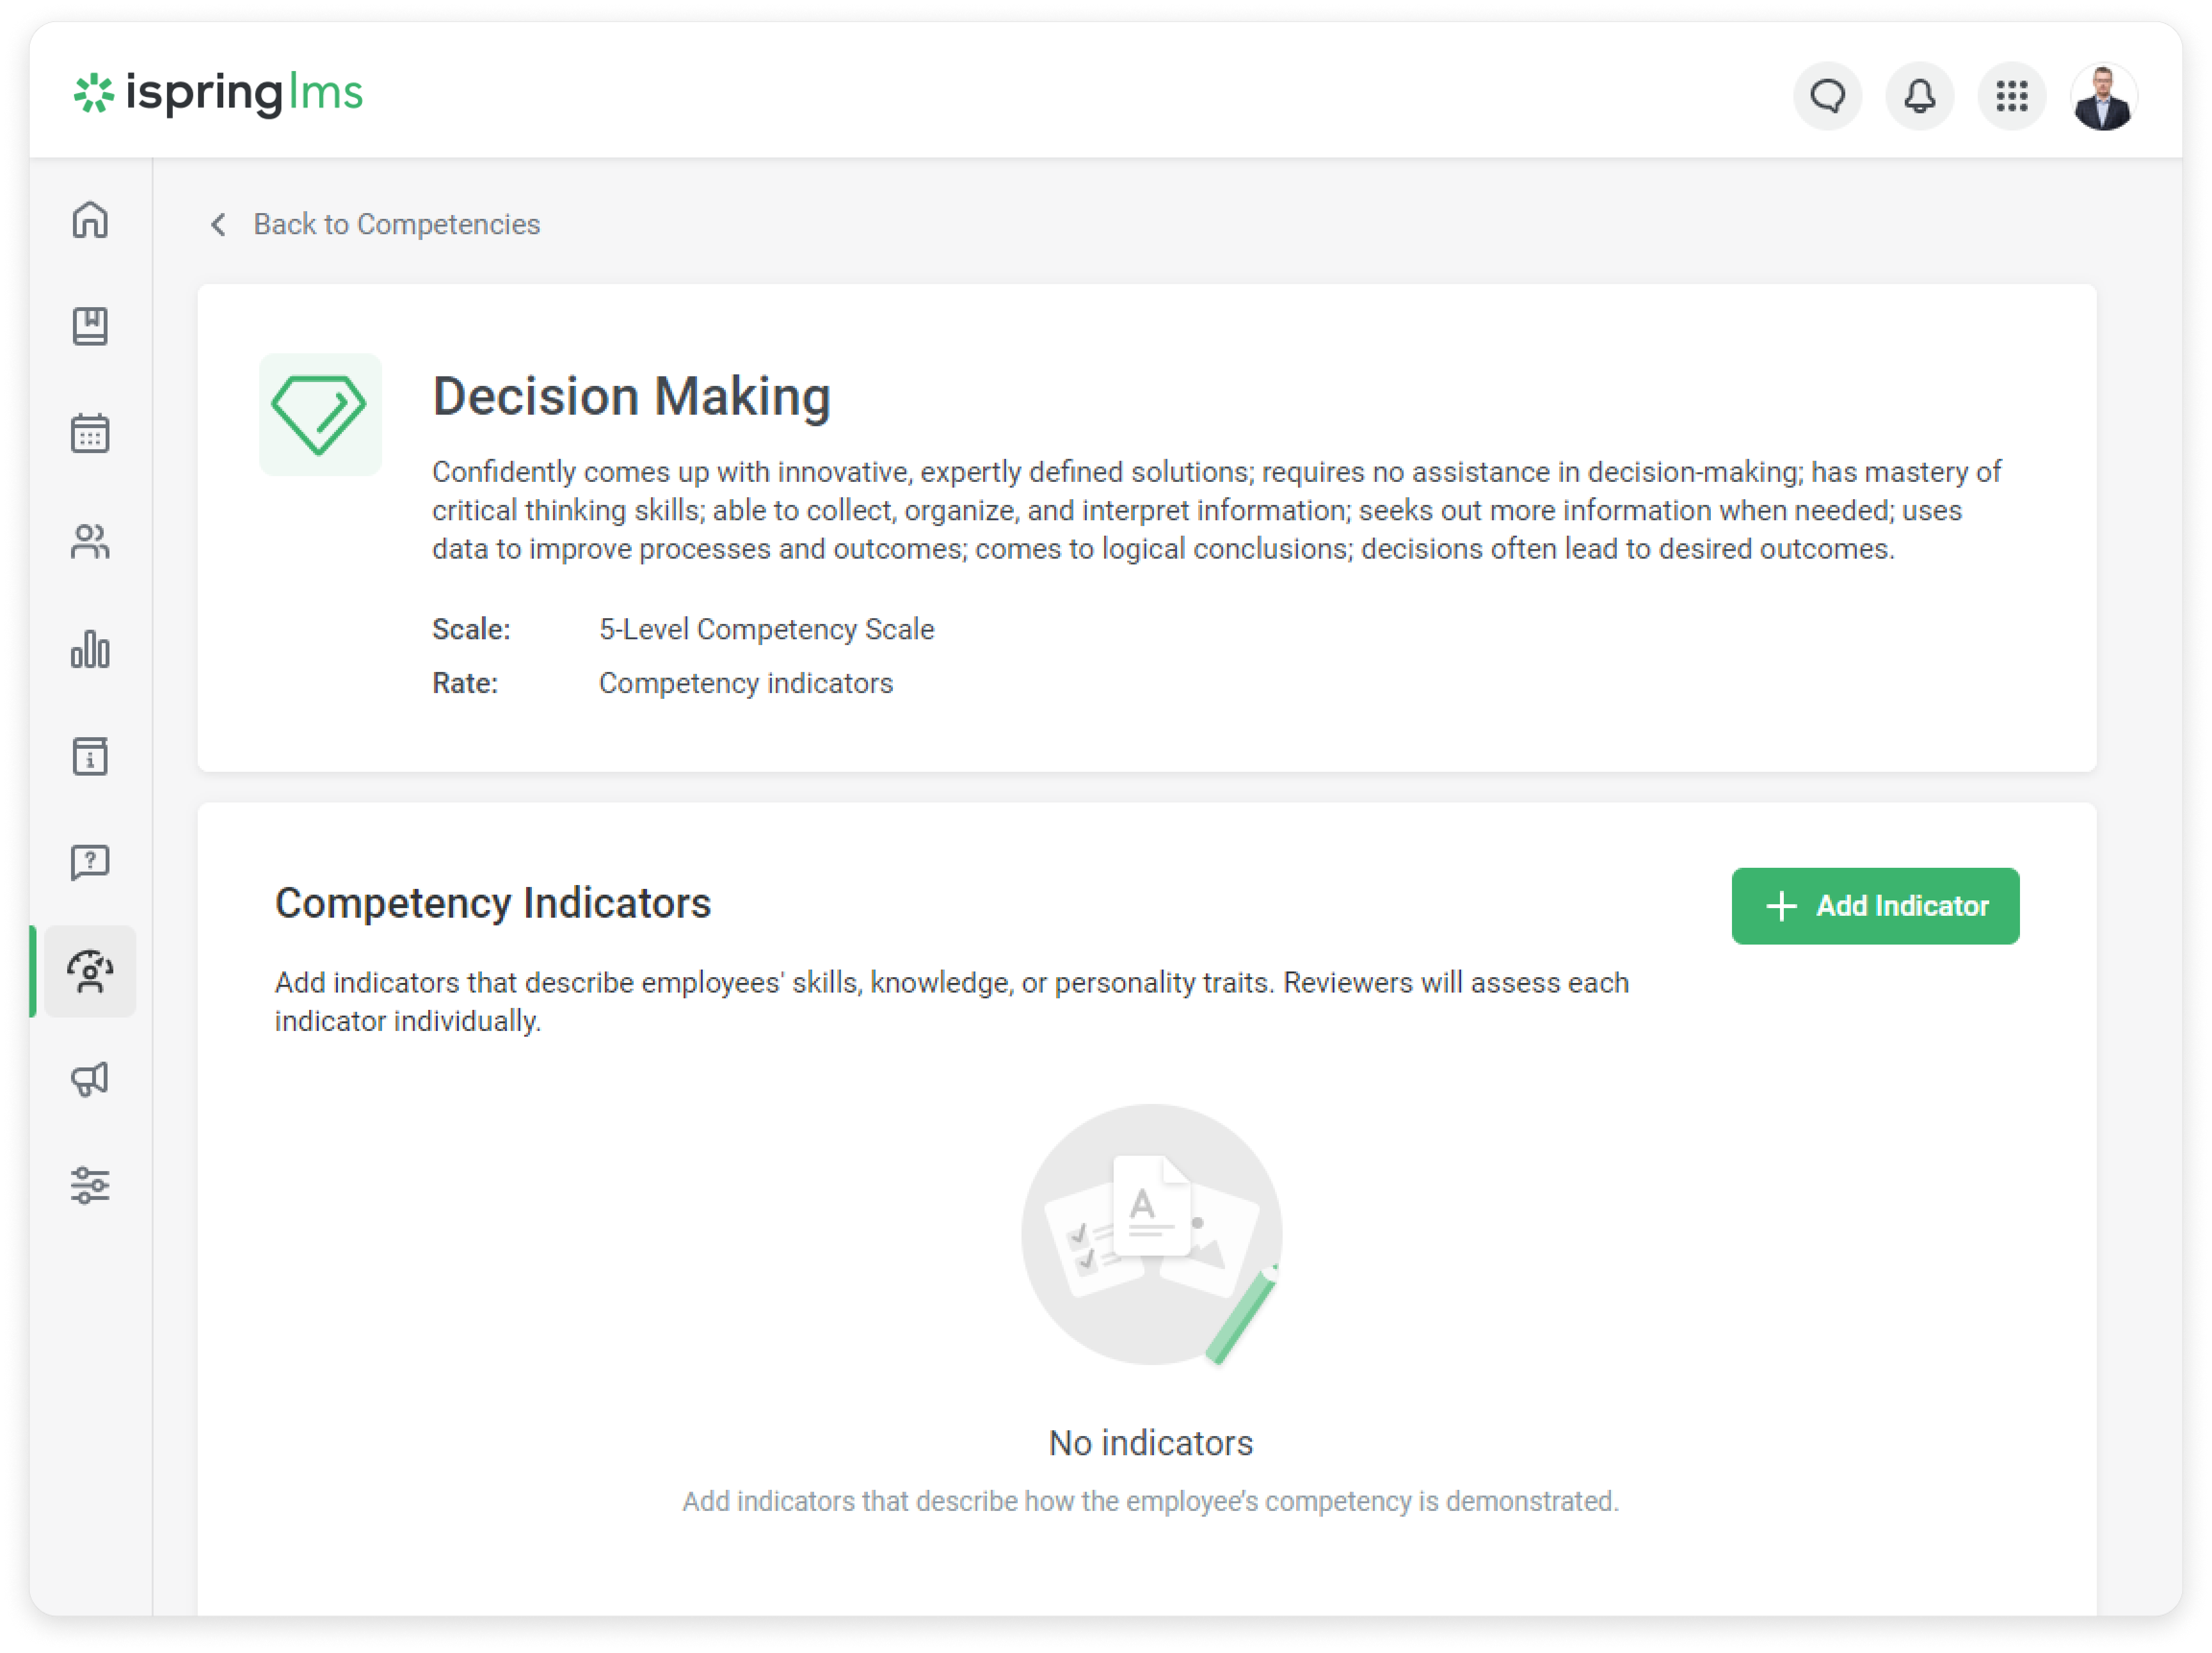Click the iSpring LMS logo
Image resolution: width=2212 pixels, height=1653 pixels.
coord(218,93)
